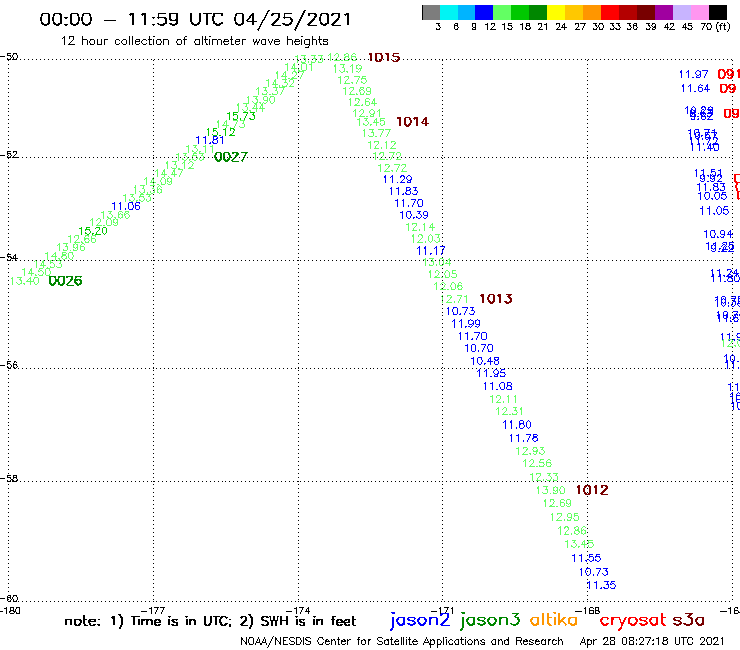Click the 12.64 wave height value
The height and width of the screenshot is (650, 740).
click(x=362, y=102)
